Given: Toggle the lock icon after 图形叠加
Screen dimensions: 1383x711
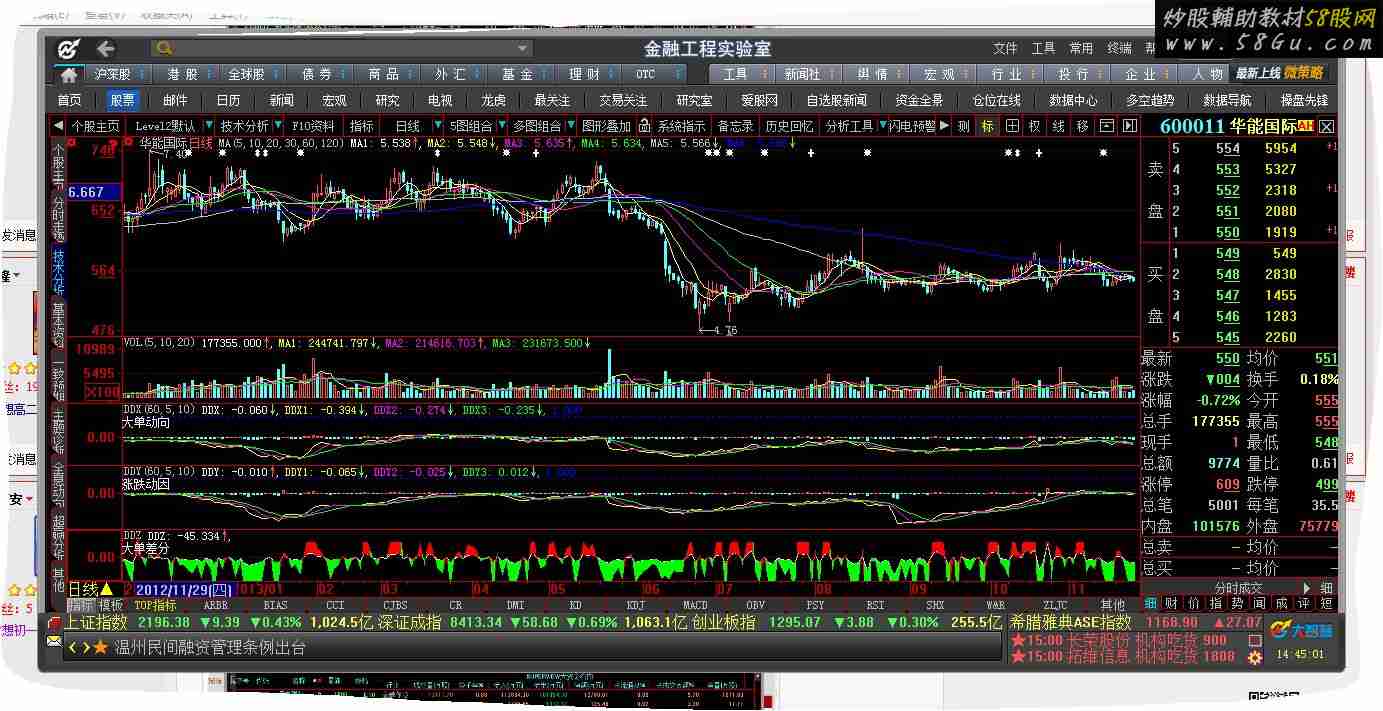Looking at the screenshot, I should 644,126.
